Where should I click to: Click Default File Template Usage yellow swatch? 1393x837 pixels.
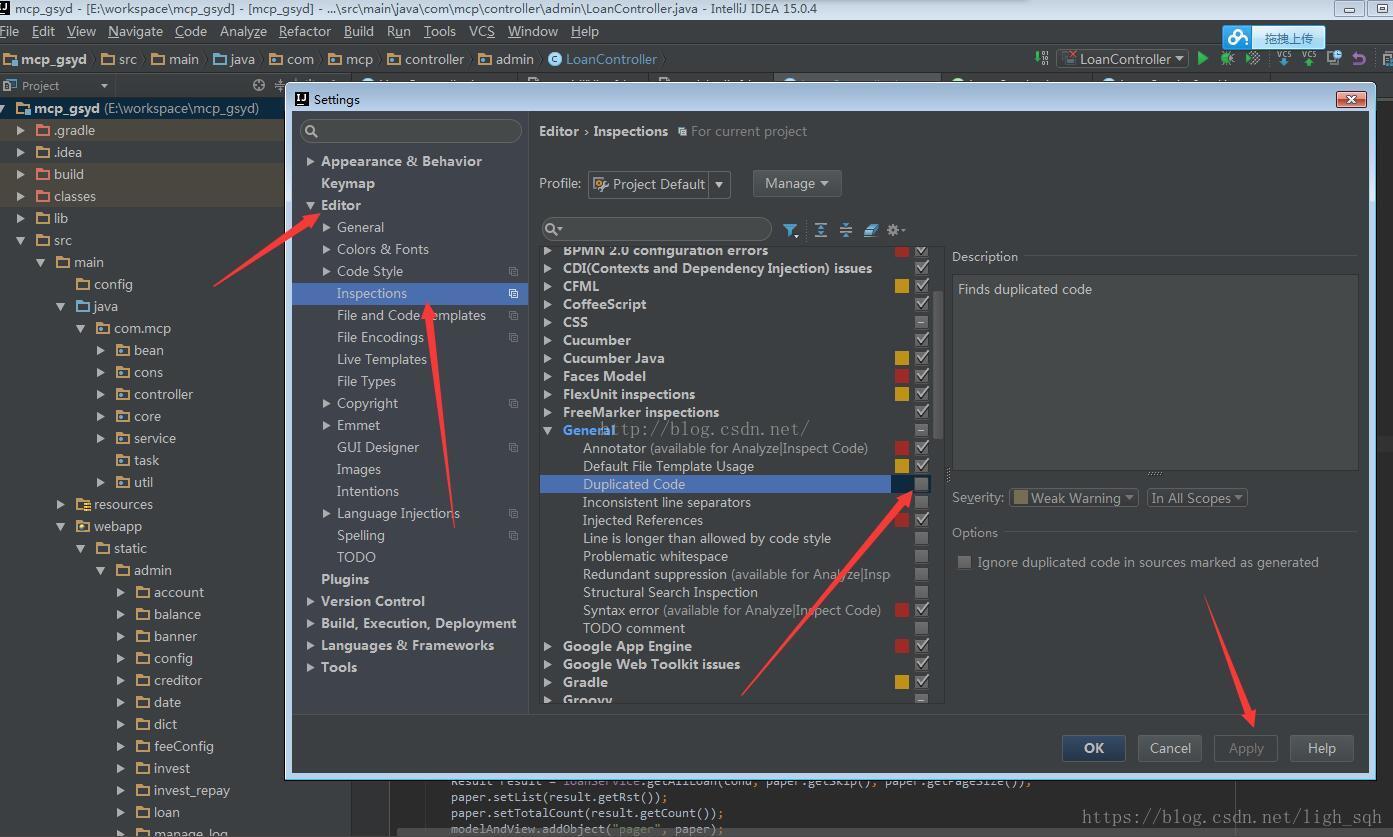pyautogui.click(x=902, y=466)
